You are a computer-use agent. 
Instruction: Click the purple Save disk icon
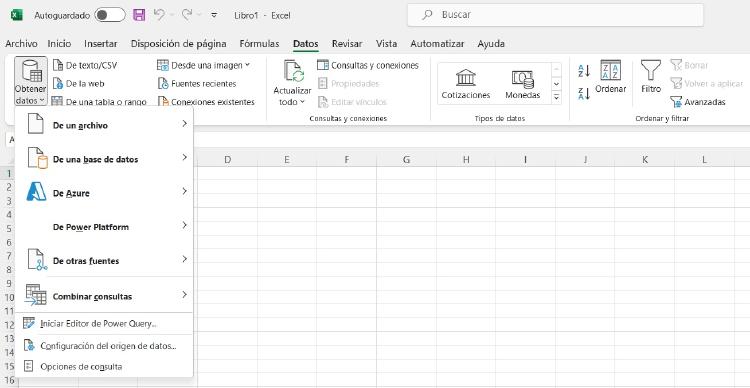[139, 15]
